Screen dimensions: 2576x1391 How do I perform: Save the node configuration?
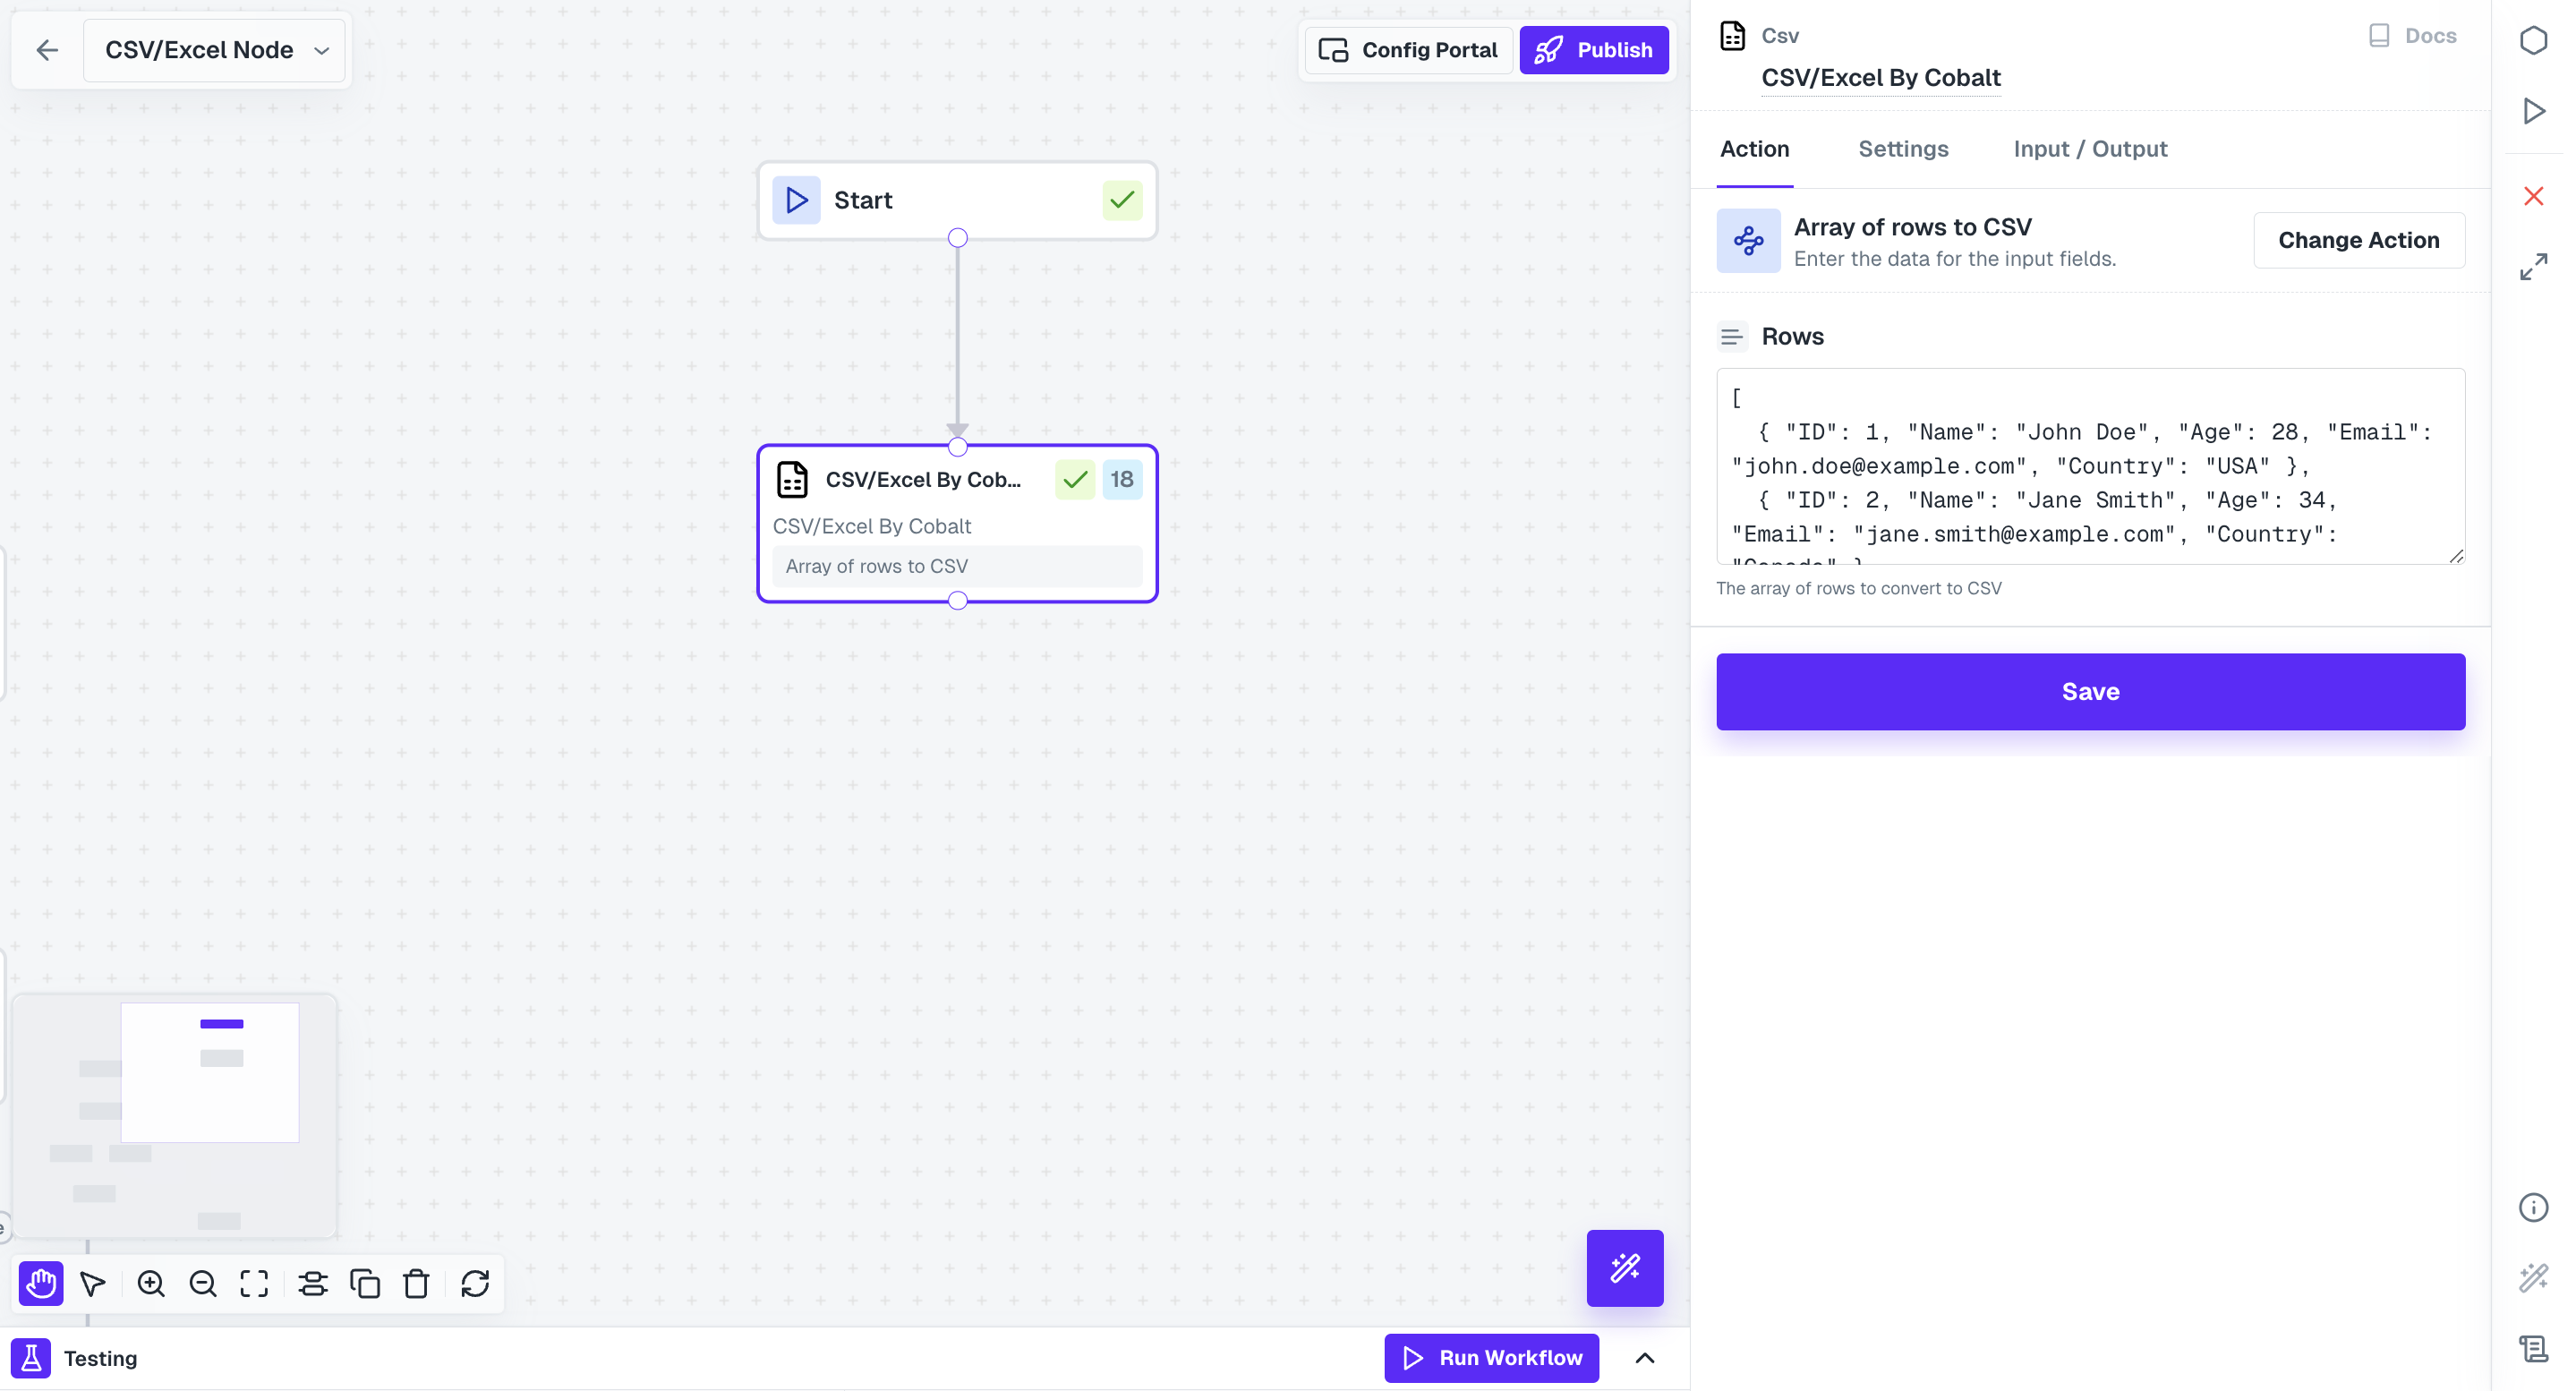[x=2090, y=692]
